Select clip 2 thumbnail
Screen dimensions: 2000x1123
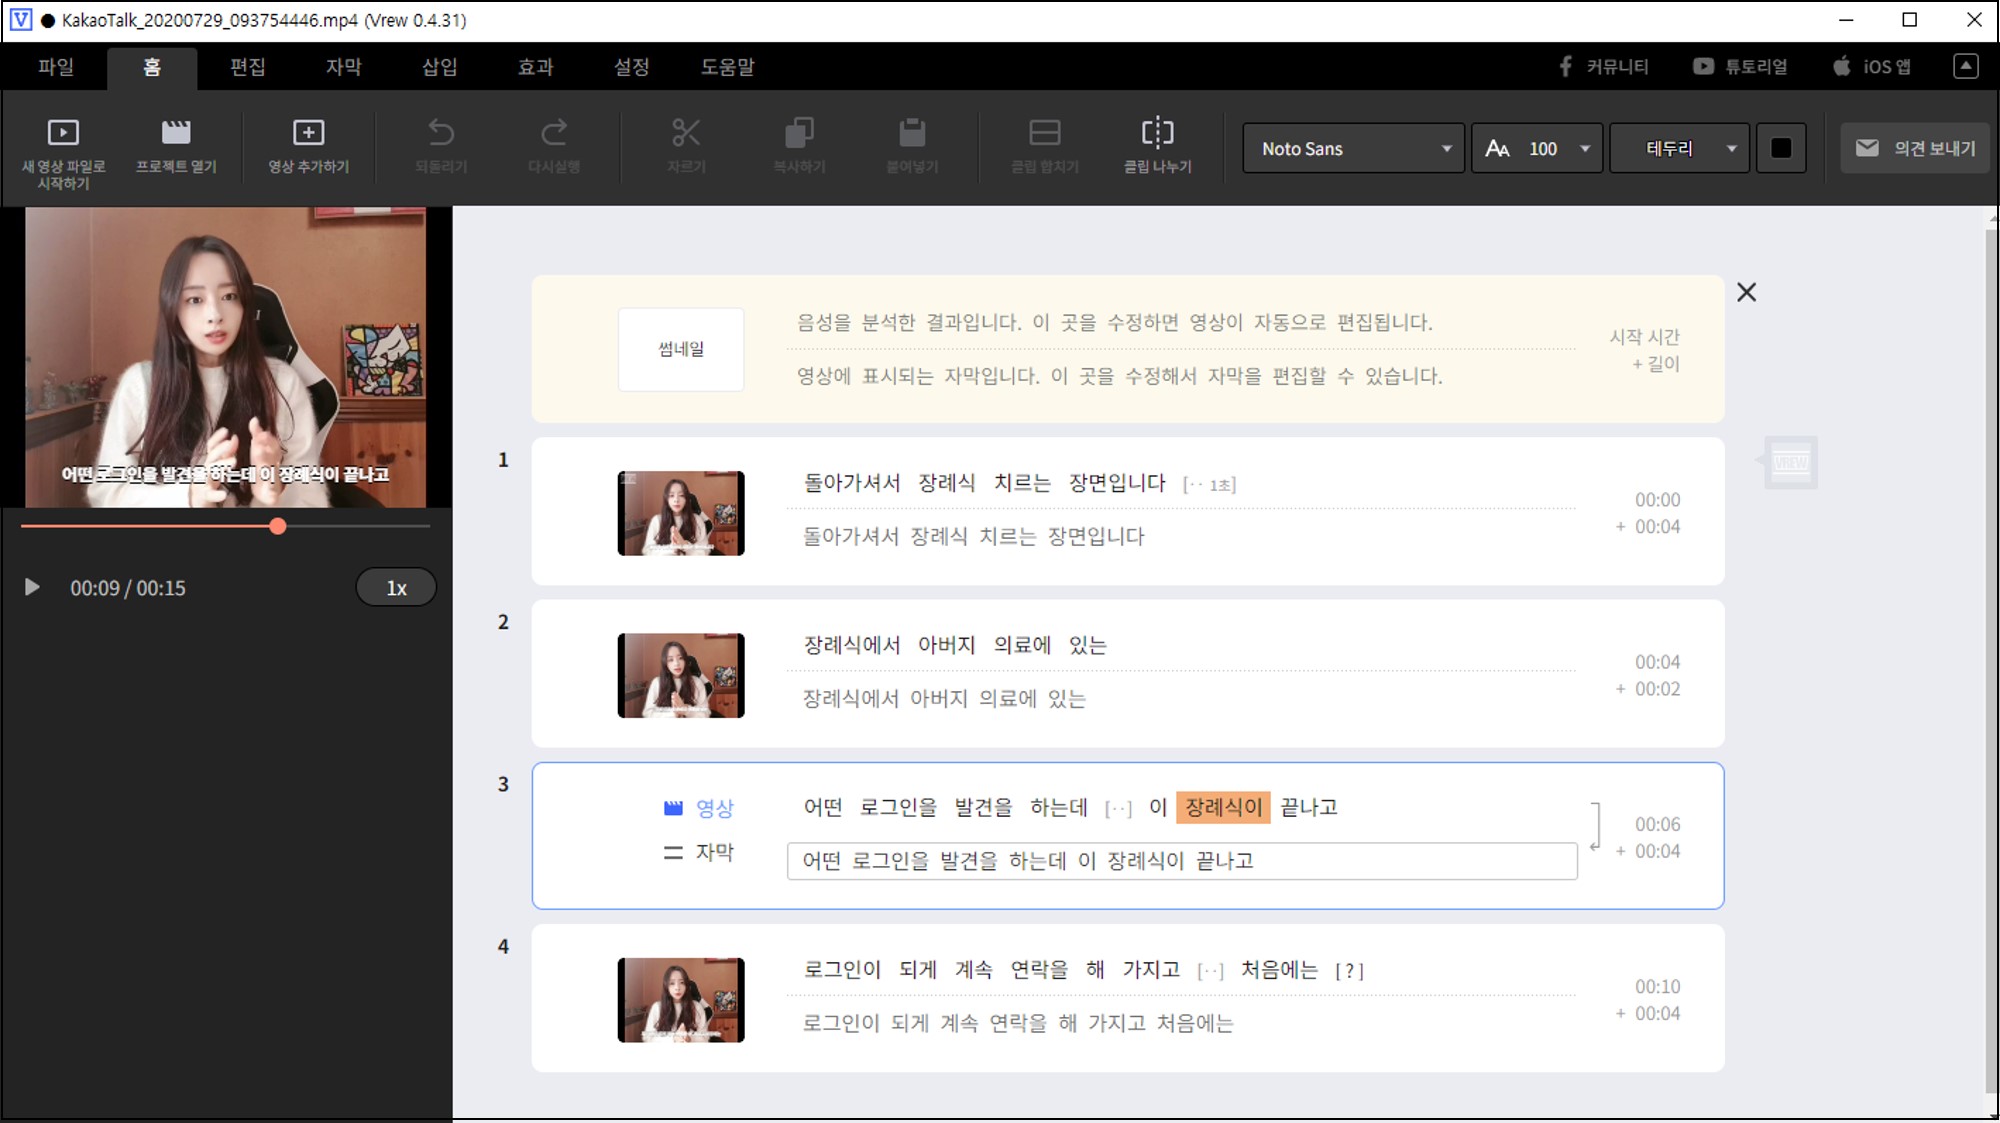(x=681, y=675)
